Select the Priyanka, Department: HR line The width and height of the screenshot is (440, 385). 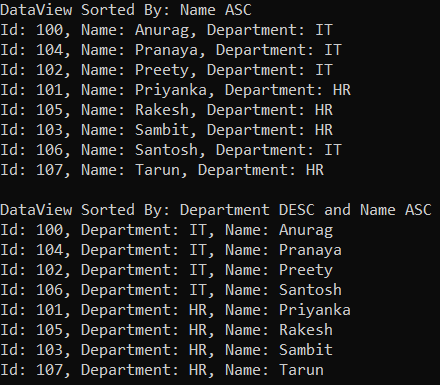[x=175, y=90]
